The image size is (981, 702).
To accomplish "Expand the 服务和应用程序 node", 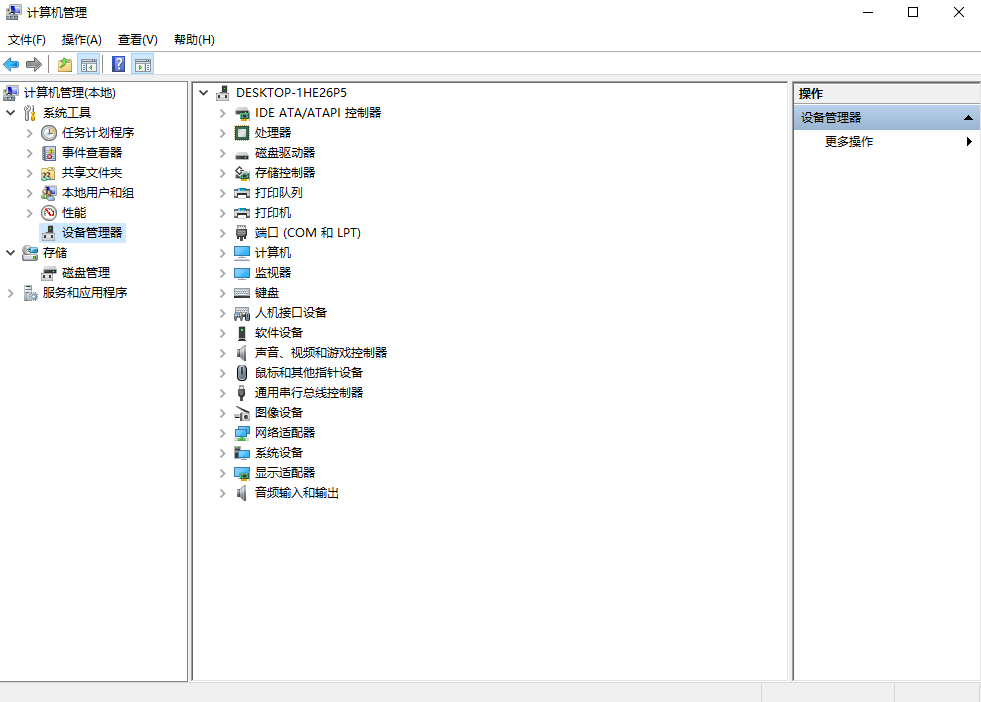I will pyautogui.click(x=11, y=293).
